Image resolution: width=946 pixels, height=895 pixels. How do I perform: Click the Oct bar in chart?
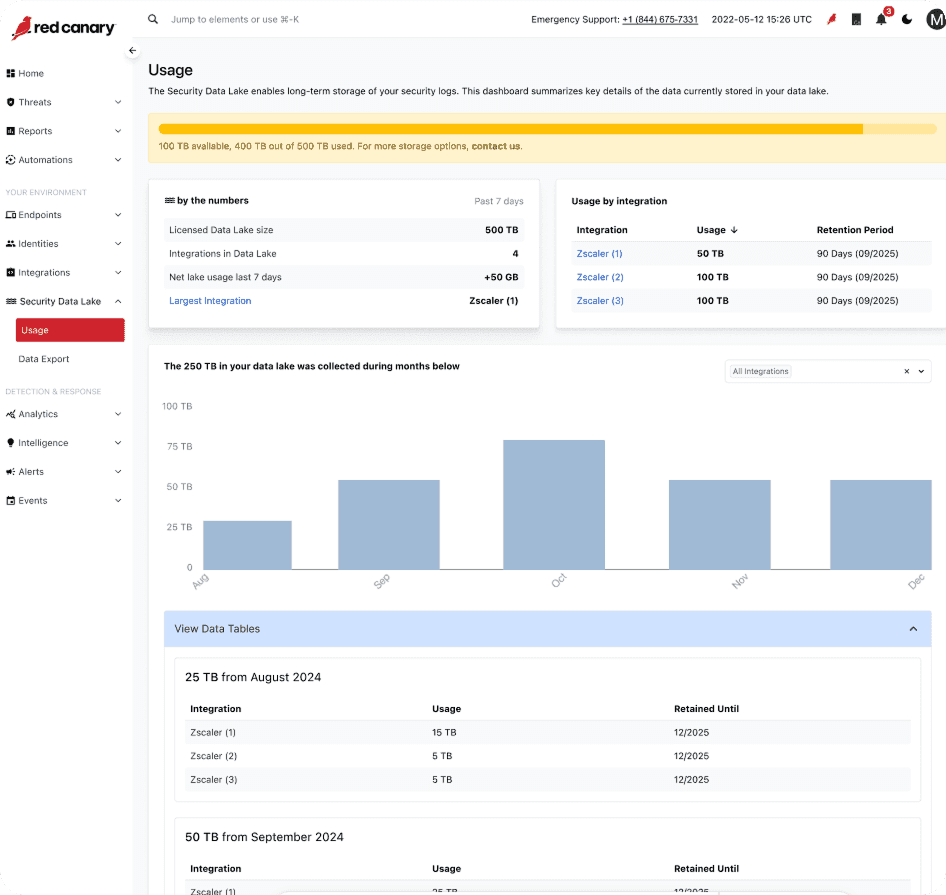tap(554, 505)
